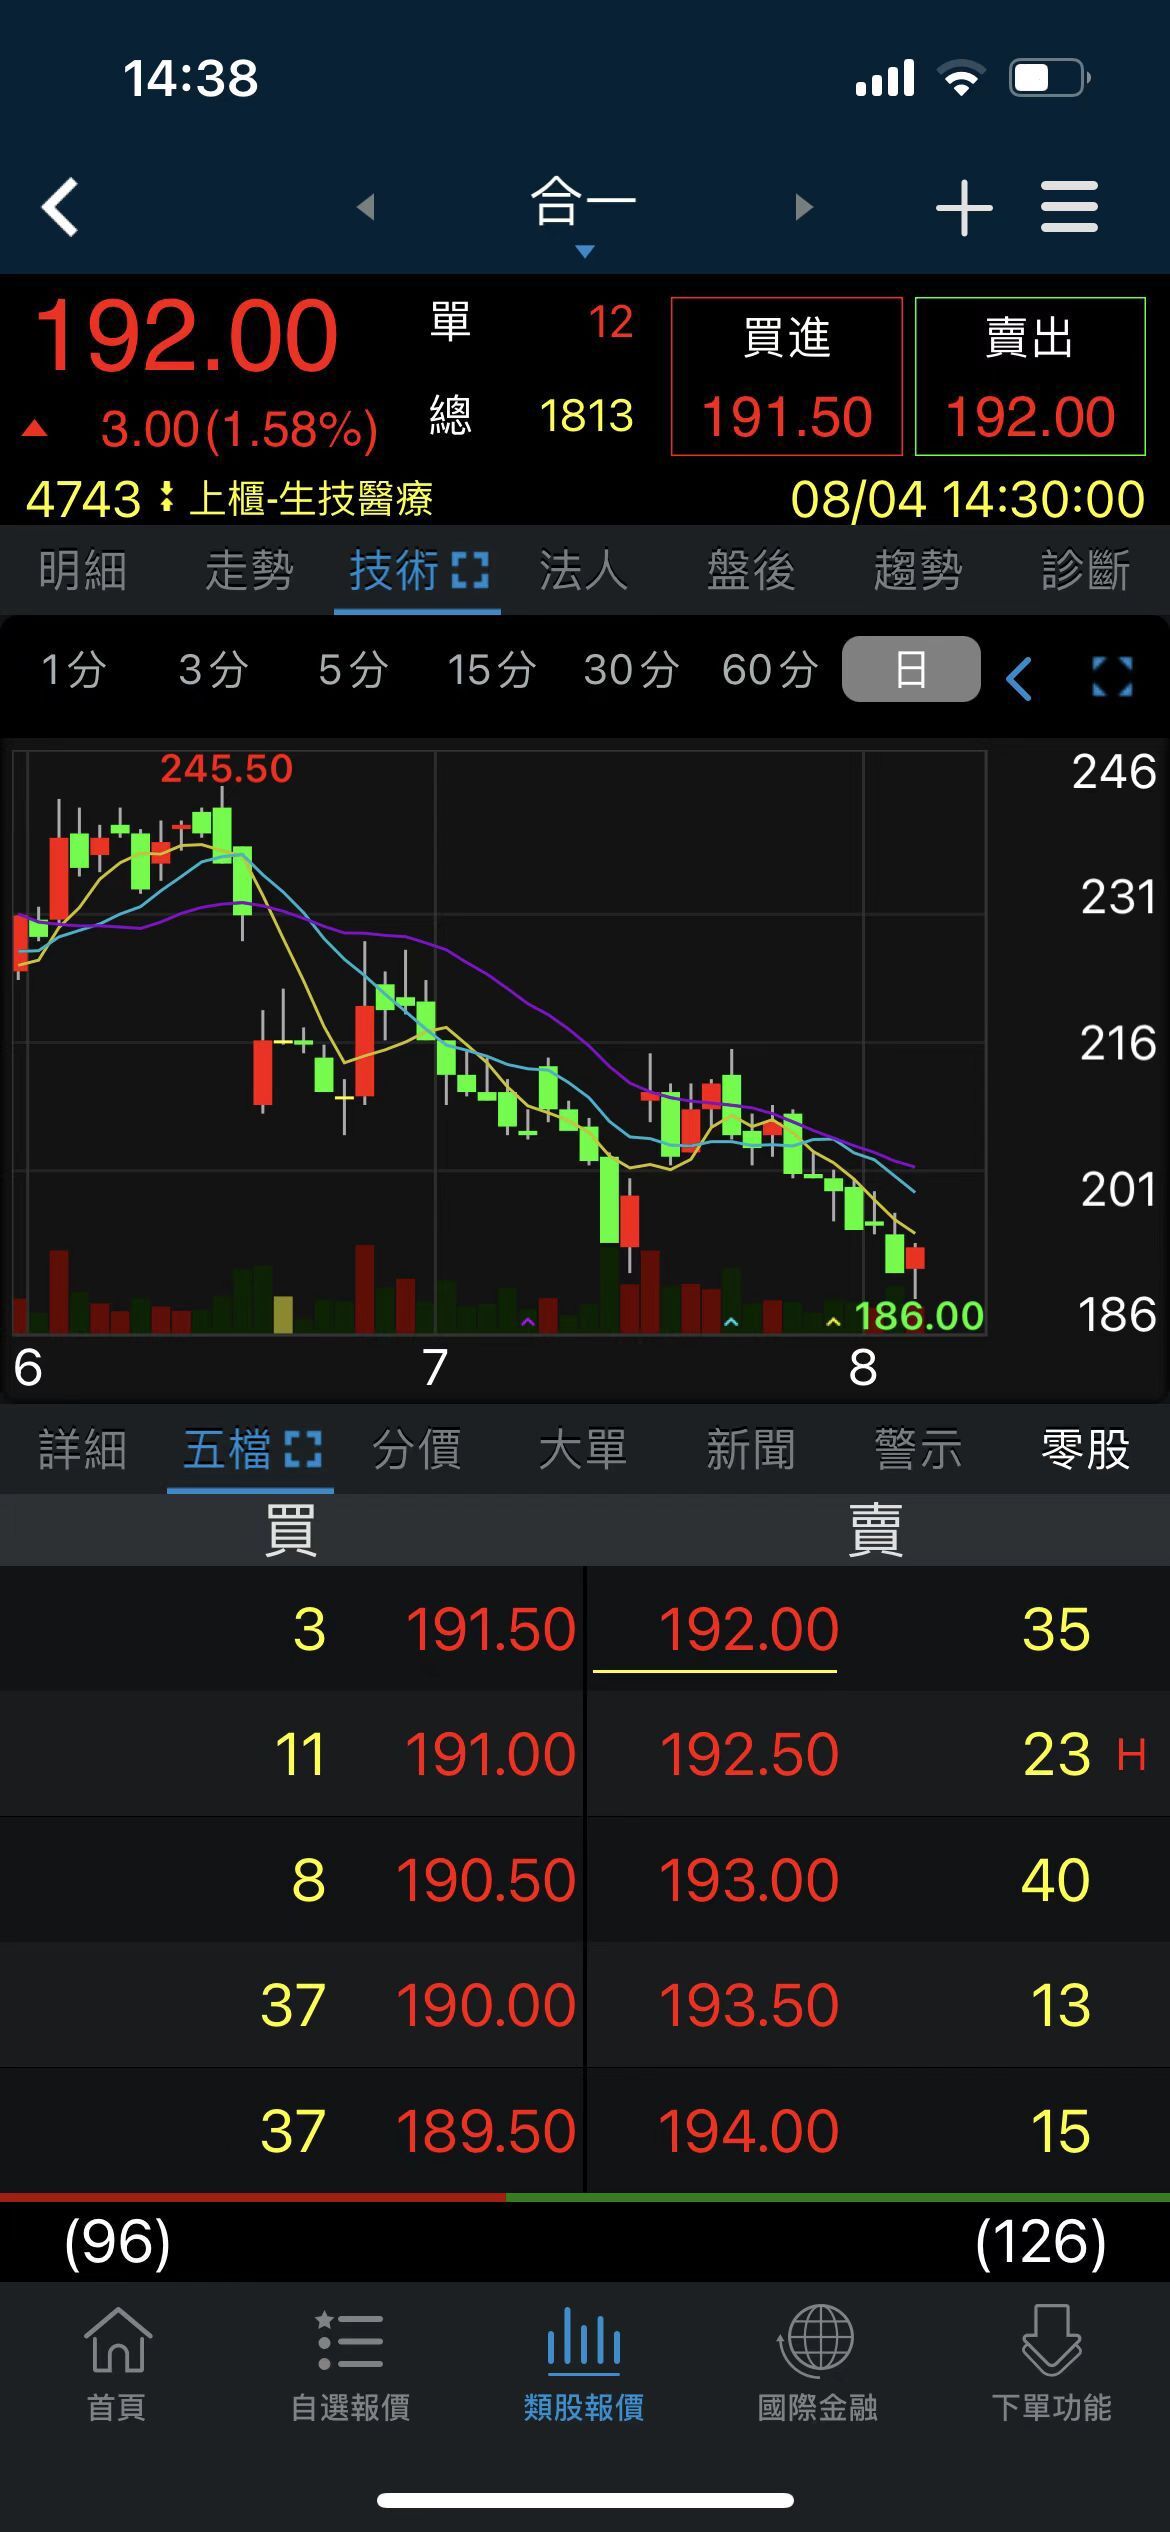This screenshot has height=2532, width=1170.
Task: Go to next stock with right triangle
Action: 803,207
